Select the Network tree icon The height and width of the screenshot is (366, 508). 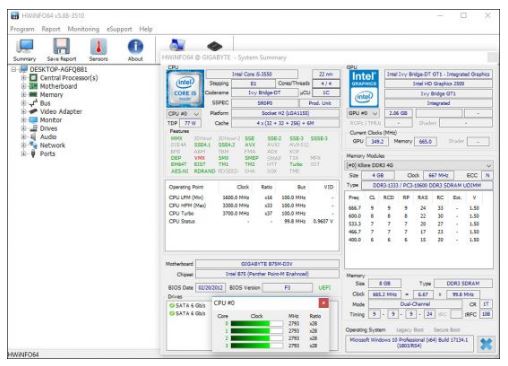(x=33, y=145)
